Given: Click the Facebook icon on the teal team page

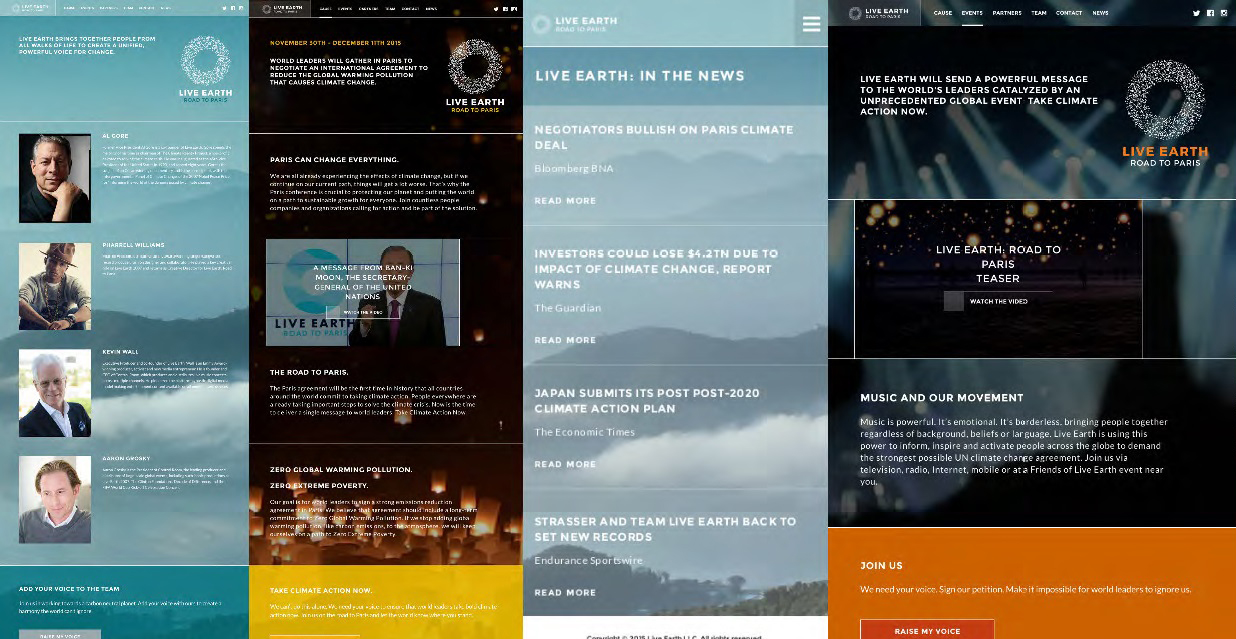Looking at the screenshot, I should (234, 8).
